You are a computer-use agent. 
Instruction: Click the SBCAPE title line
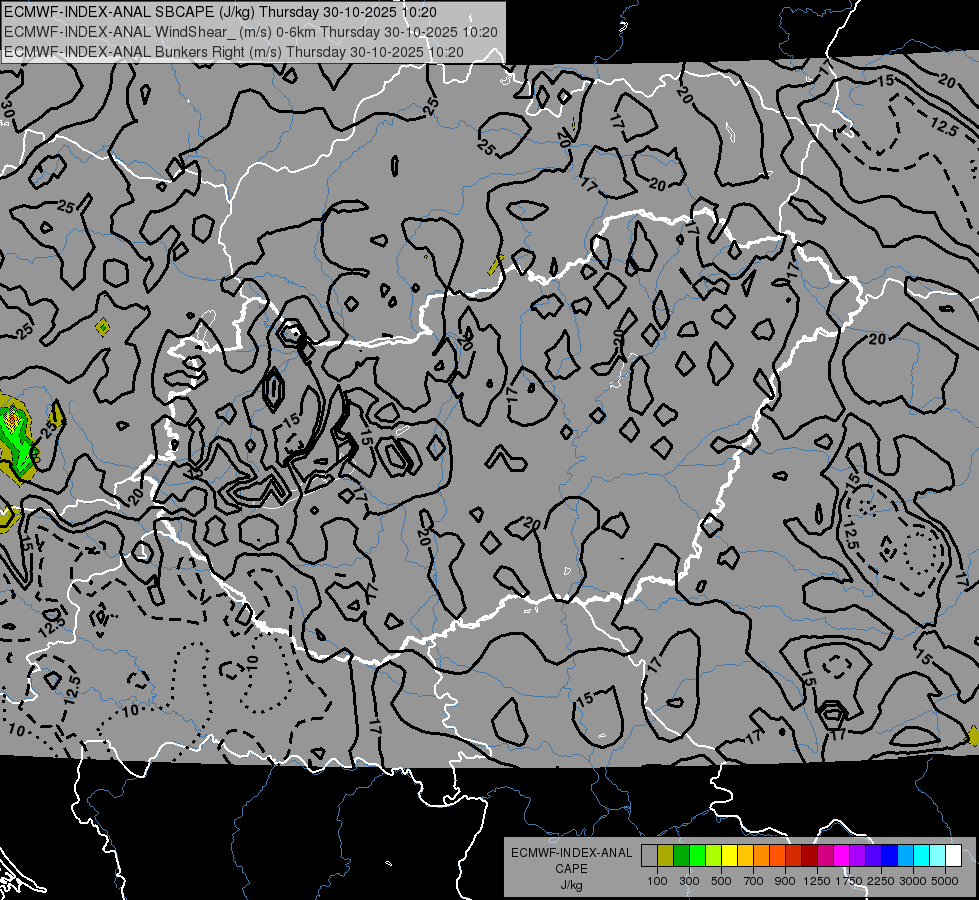click(x=220, y=12)
